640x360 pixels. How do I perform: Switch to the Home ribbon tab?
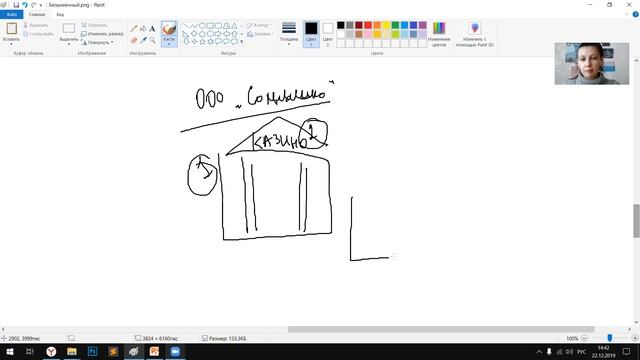coord(37,15)
